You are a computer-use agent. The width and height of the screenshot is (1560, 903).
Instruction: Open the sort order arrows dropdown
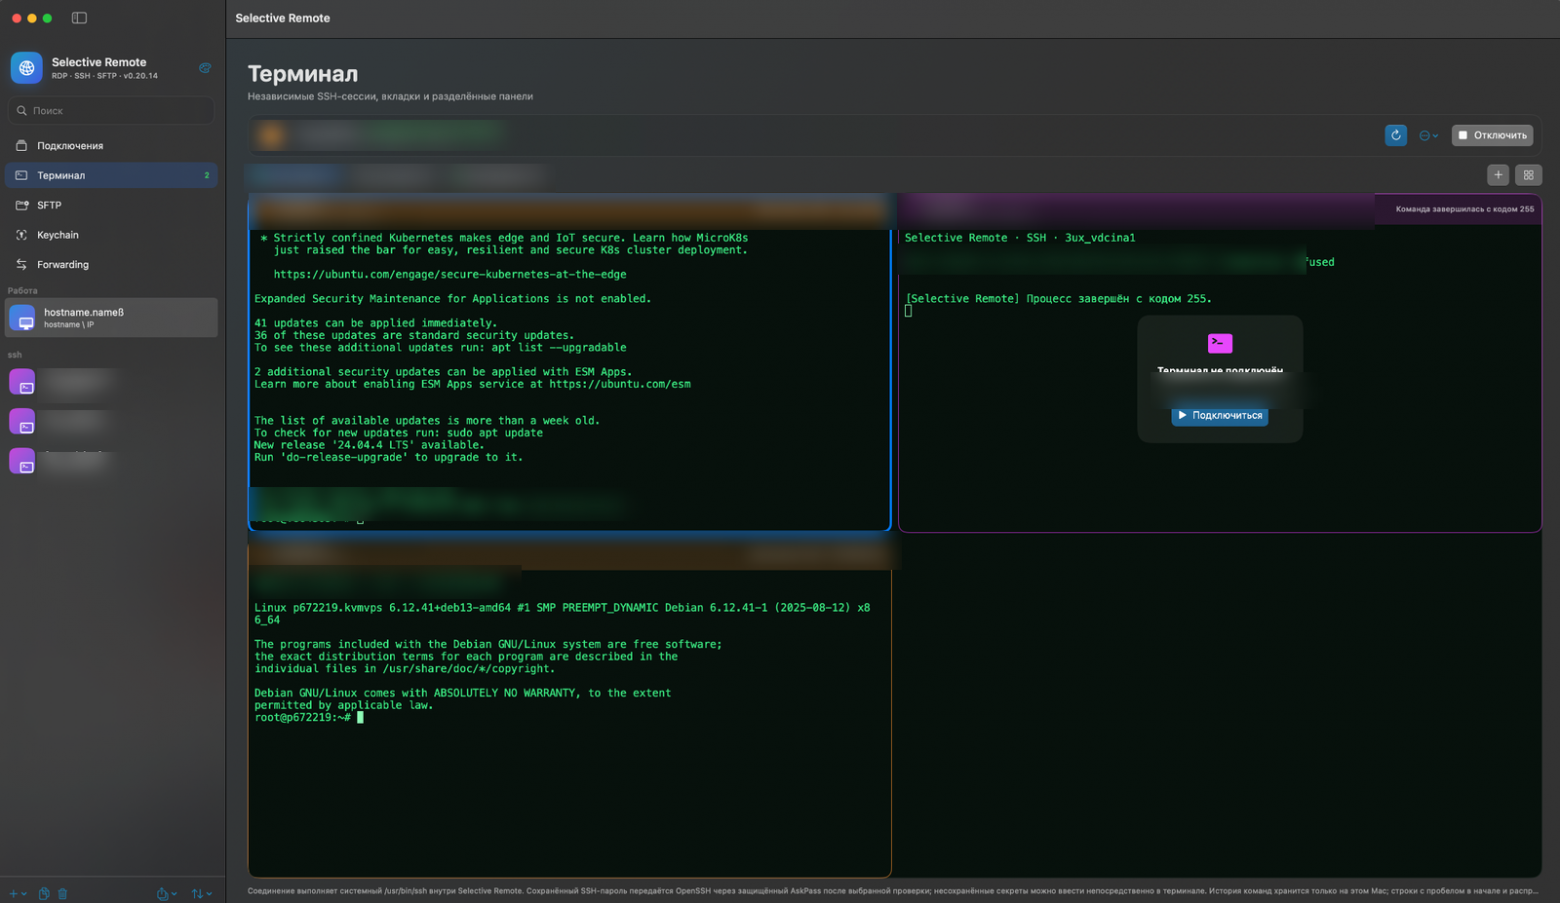[x=201, y=894]
